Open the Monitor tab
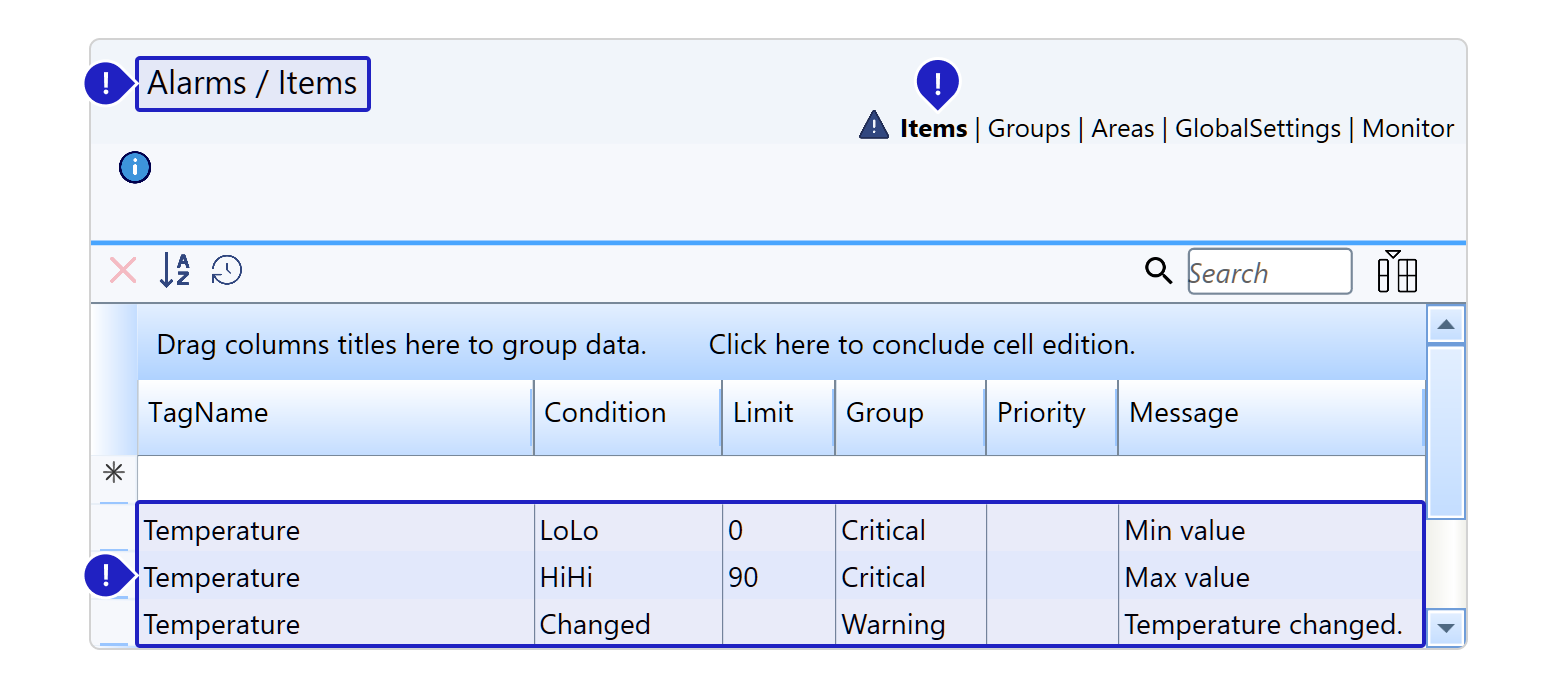This screenshot has width=1546, height=688. pyautogui.click(x=1408, y=129)
